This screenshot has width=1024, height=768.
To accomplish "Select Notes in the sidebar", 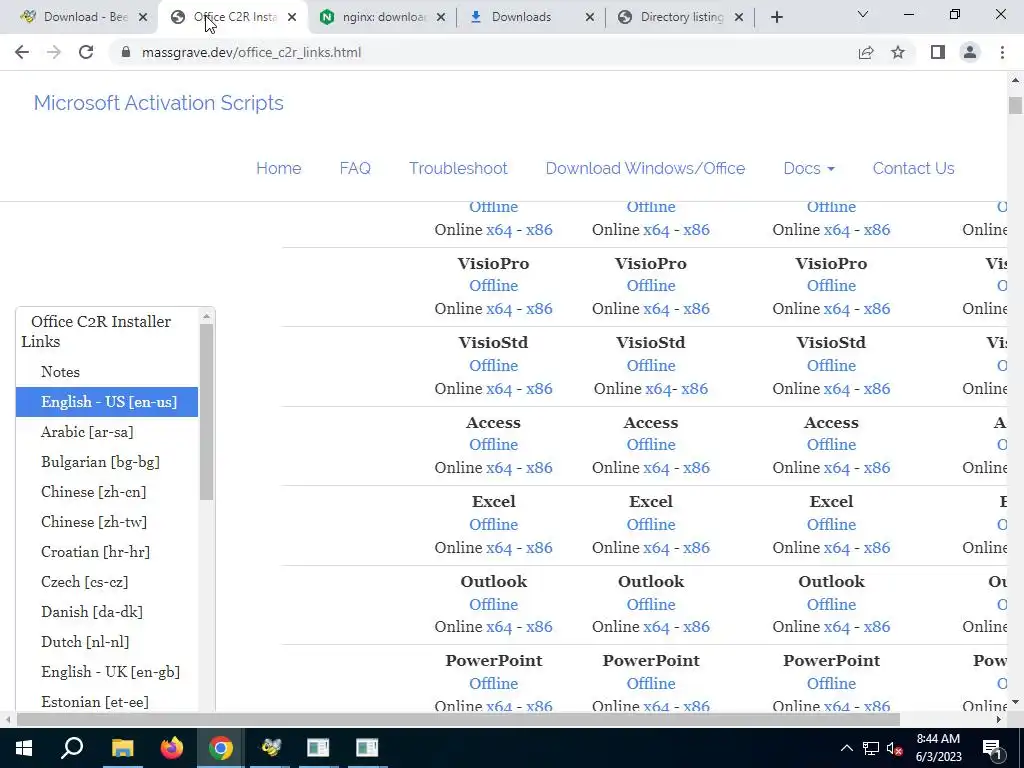I will click(x=60, y=372).
